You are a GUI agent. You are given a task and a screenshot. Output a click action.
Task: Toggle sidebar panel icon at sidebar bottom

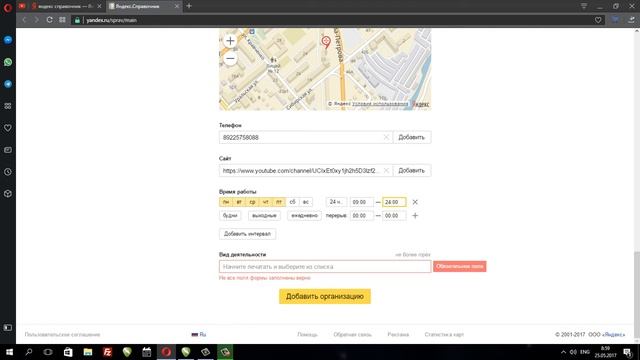[x=8, y=327]
